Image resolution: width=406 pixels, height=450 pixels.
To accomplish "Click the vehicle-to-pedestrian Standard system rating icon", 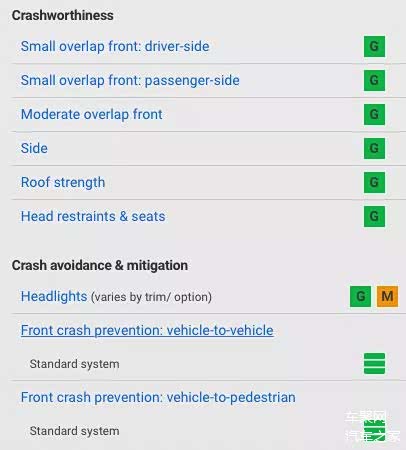I will point(374,431).
